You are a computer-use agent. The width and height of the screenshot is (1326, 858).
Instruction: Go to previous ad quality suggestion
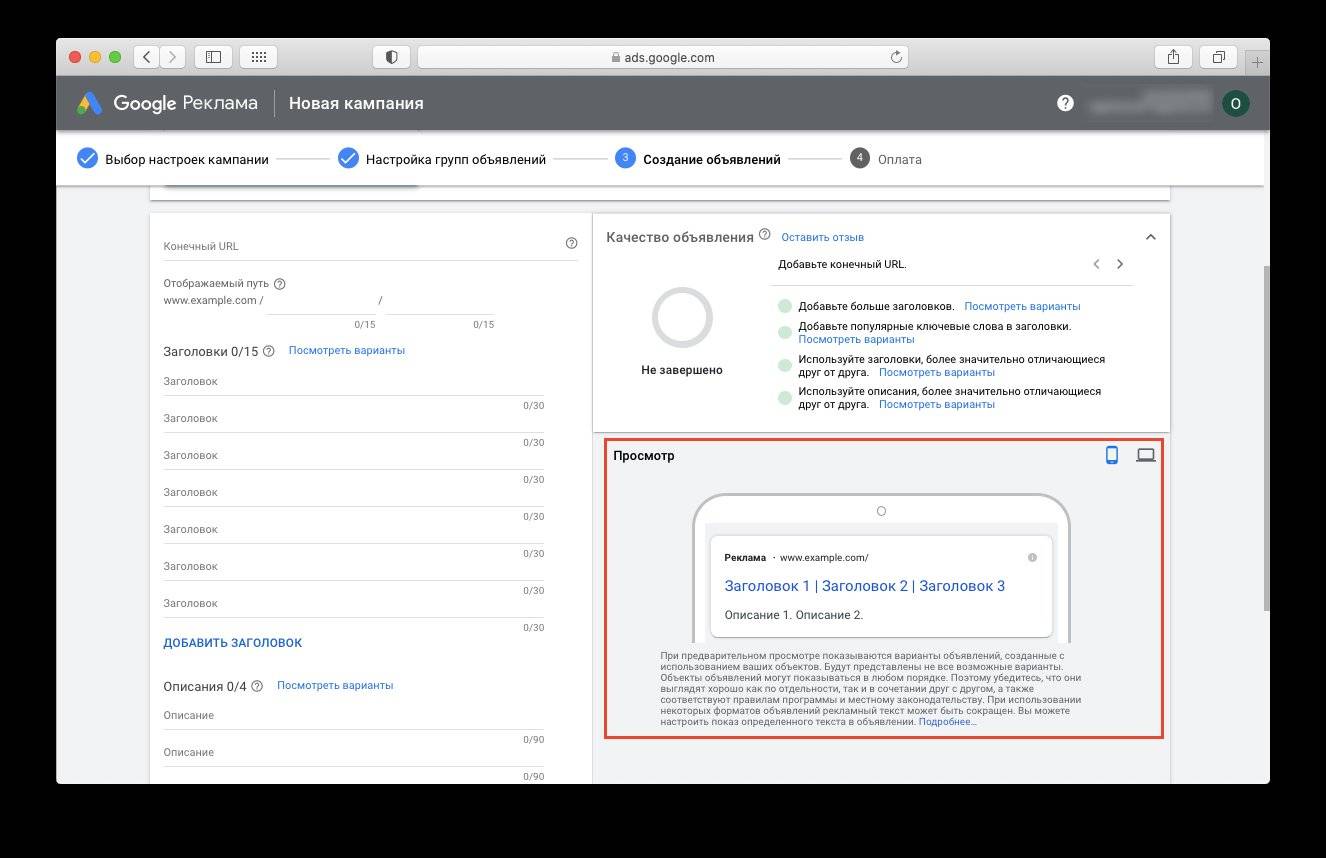point(1096,265)
